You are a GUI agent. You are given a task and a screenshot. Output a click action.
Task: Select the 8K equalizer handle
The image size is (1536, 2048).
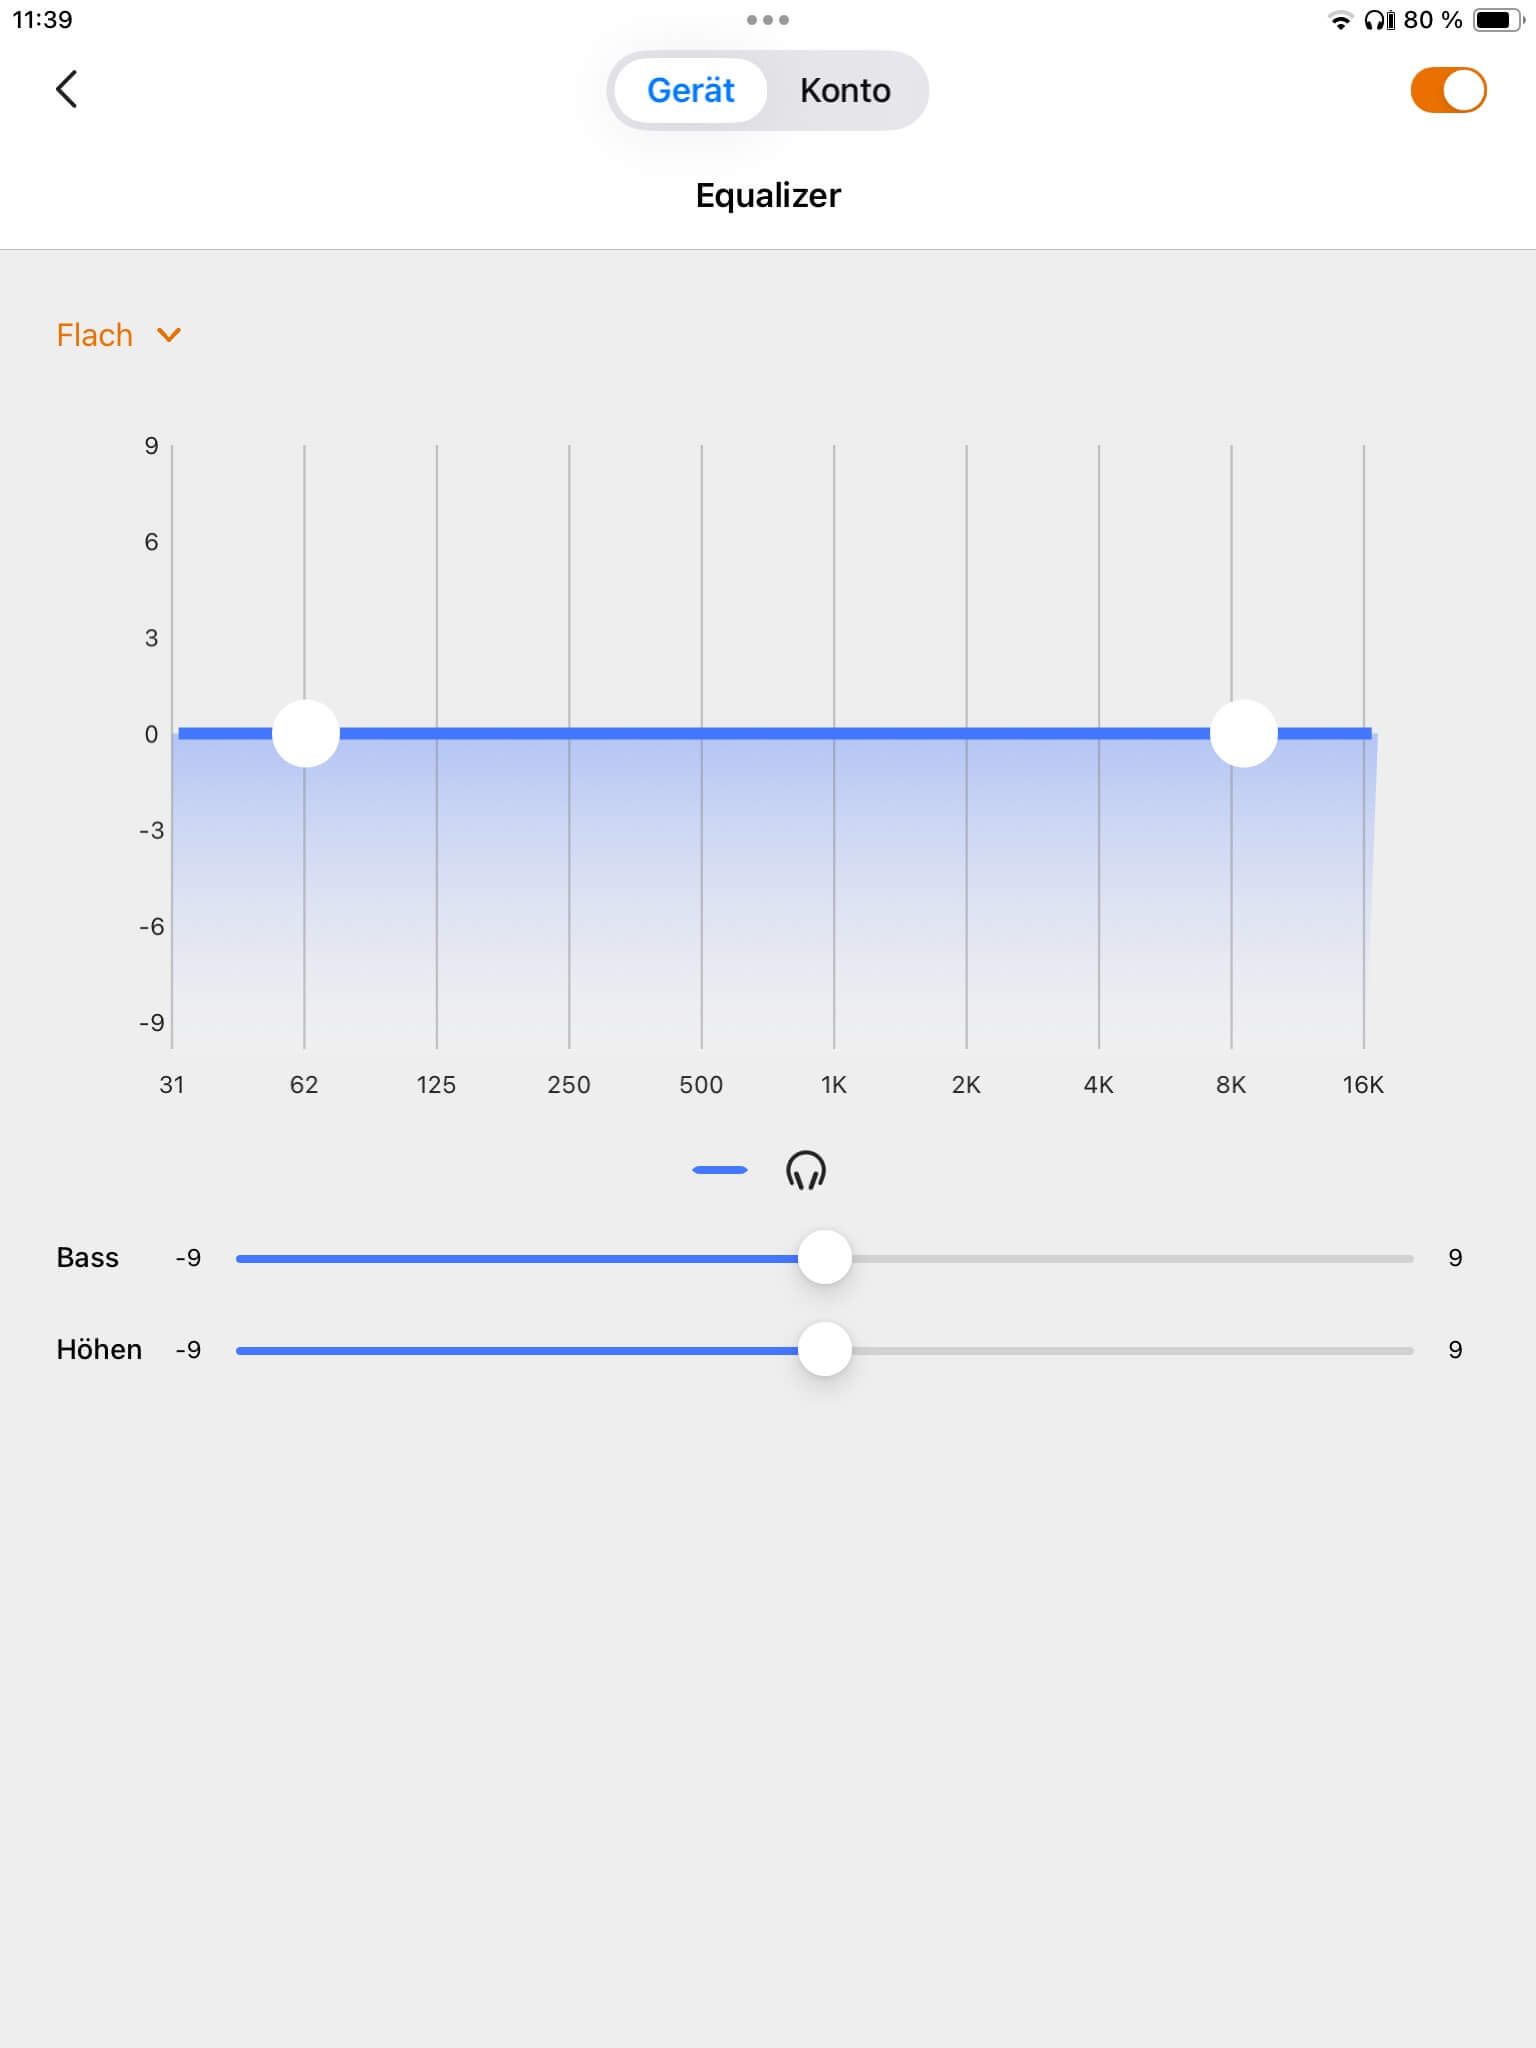1244,733
